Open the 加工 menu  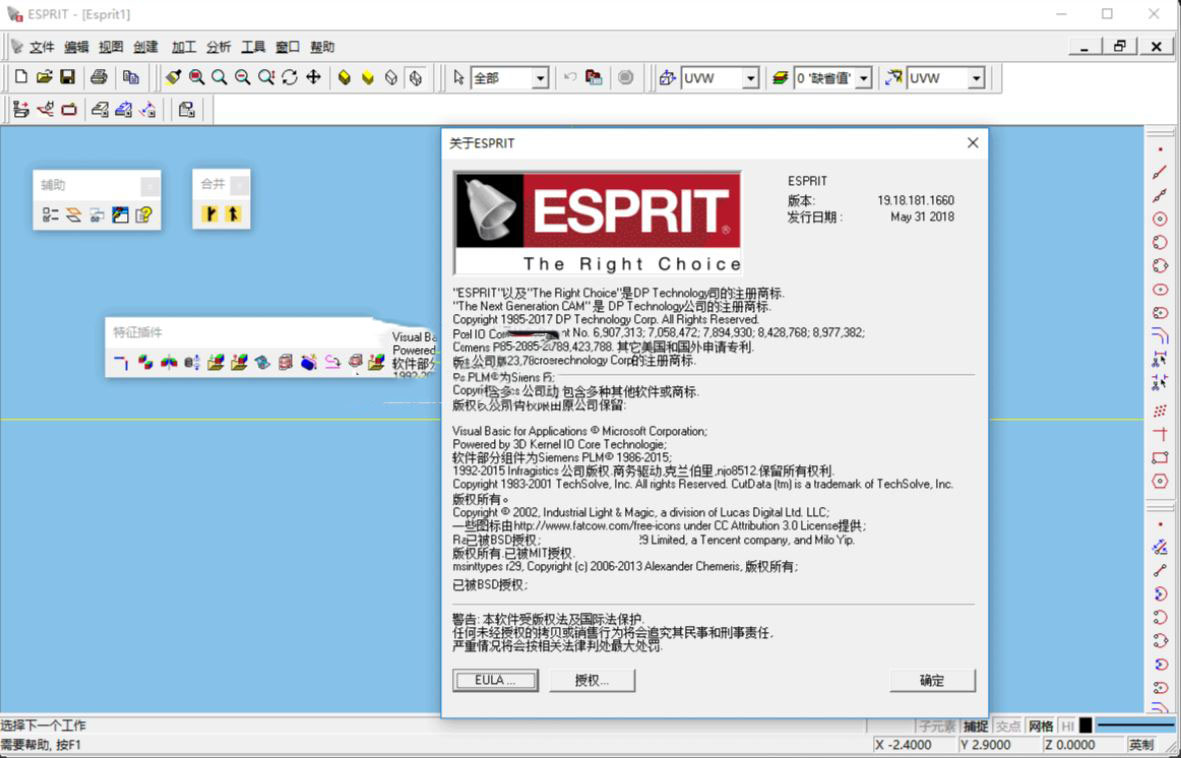point(183,47)
